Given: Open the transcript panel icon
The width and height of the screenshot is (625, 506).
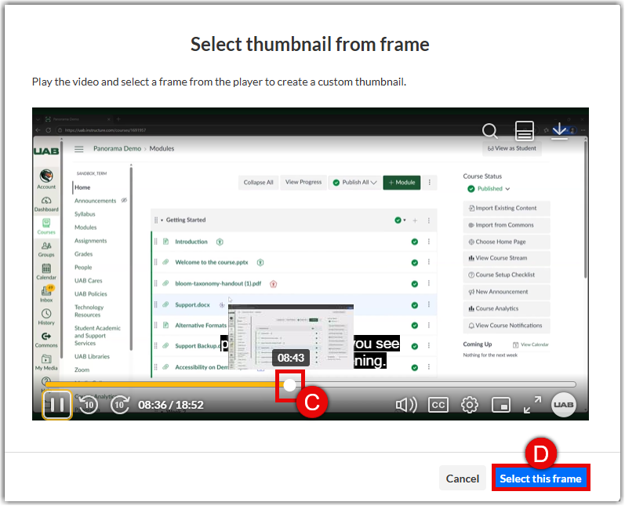Looking at the screenshot, I should (x=525, y=131).
